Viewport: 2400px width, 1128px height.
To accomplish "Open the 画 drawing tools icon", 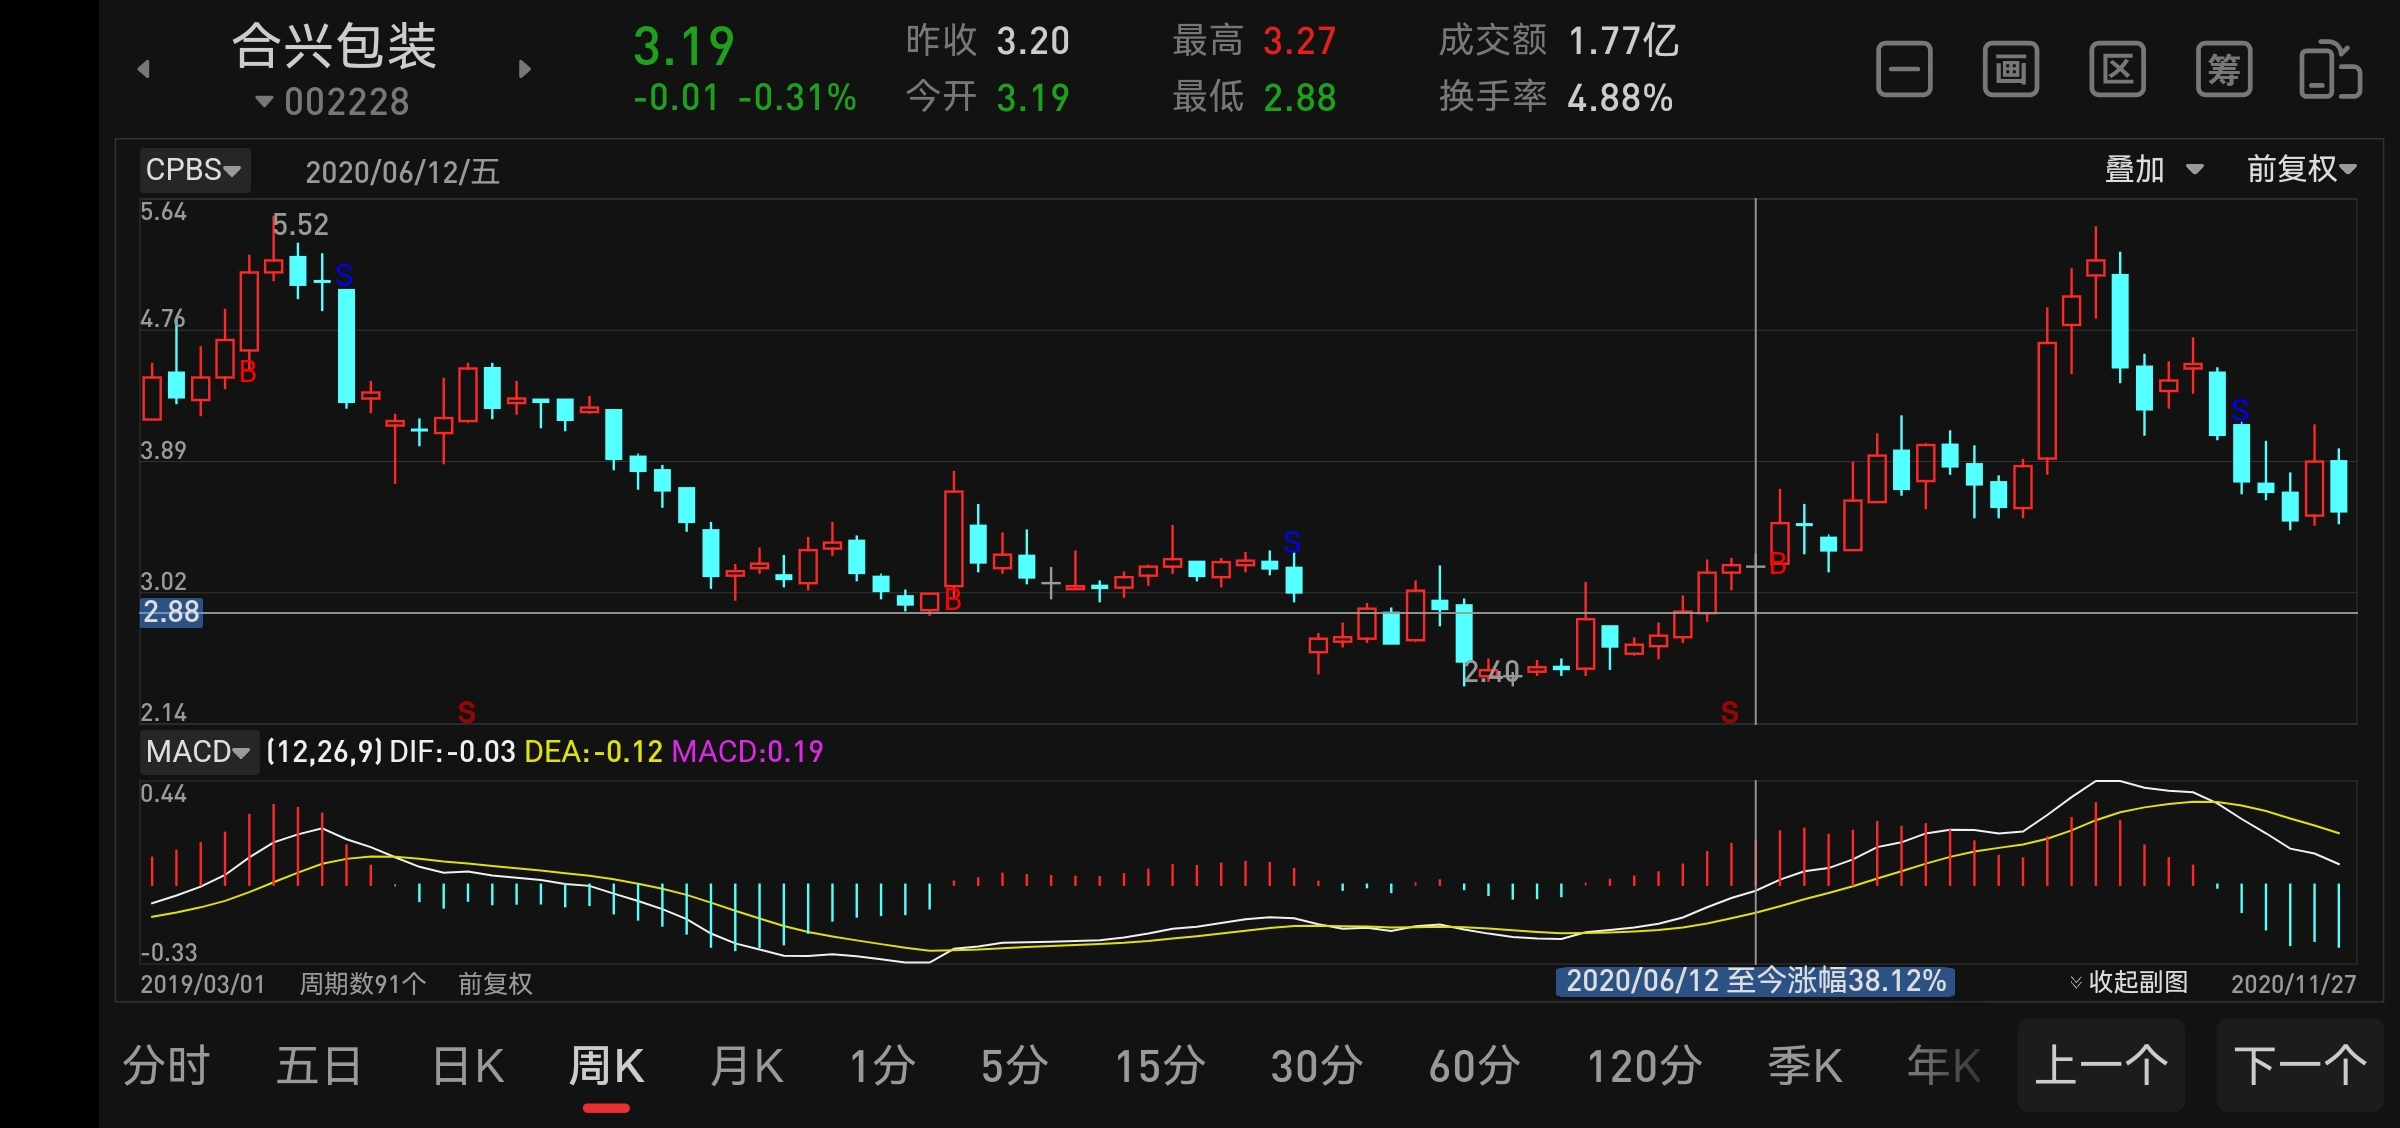I will [2011, 70].
